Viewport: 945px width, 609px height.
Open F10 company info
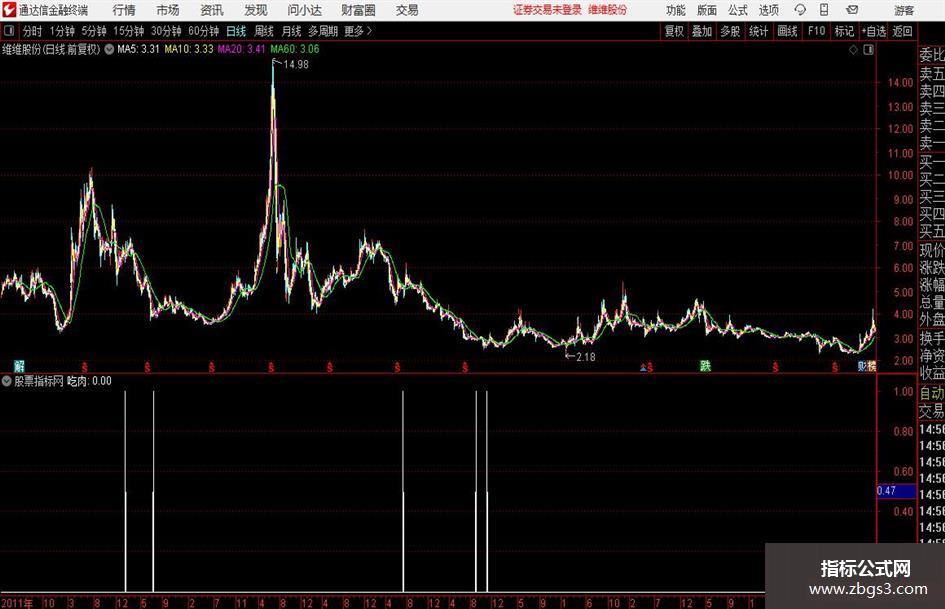pos(816,31)
